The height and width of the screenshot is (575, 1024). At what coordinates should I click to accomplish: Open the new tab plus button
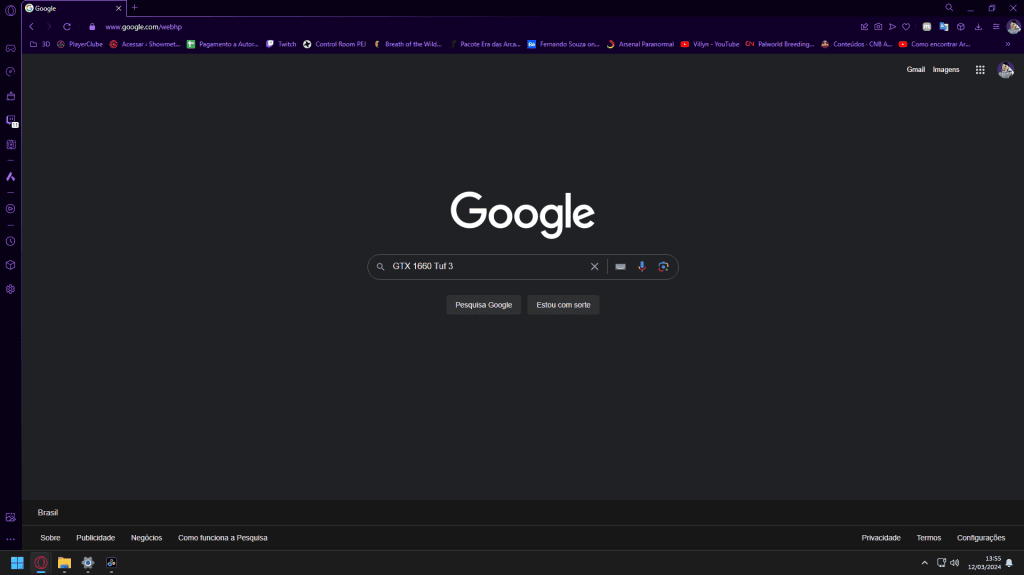click(x=135, y=8)
